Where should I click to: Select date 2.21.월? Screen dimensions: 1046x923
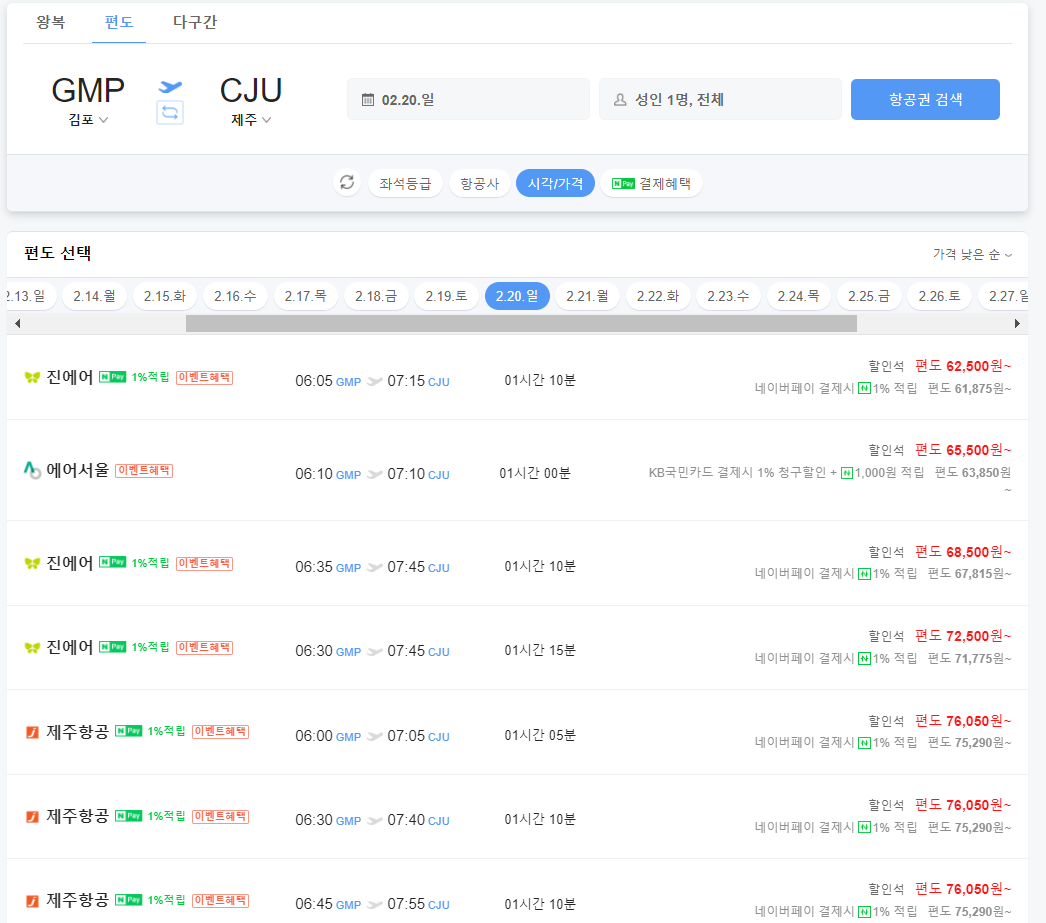[587, 296]
